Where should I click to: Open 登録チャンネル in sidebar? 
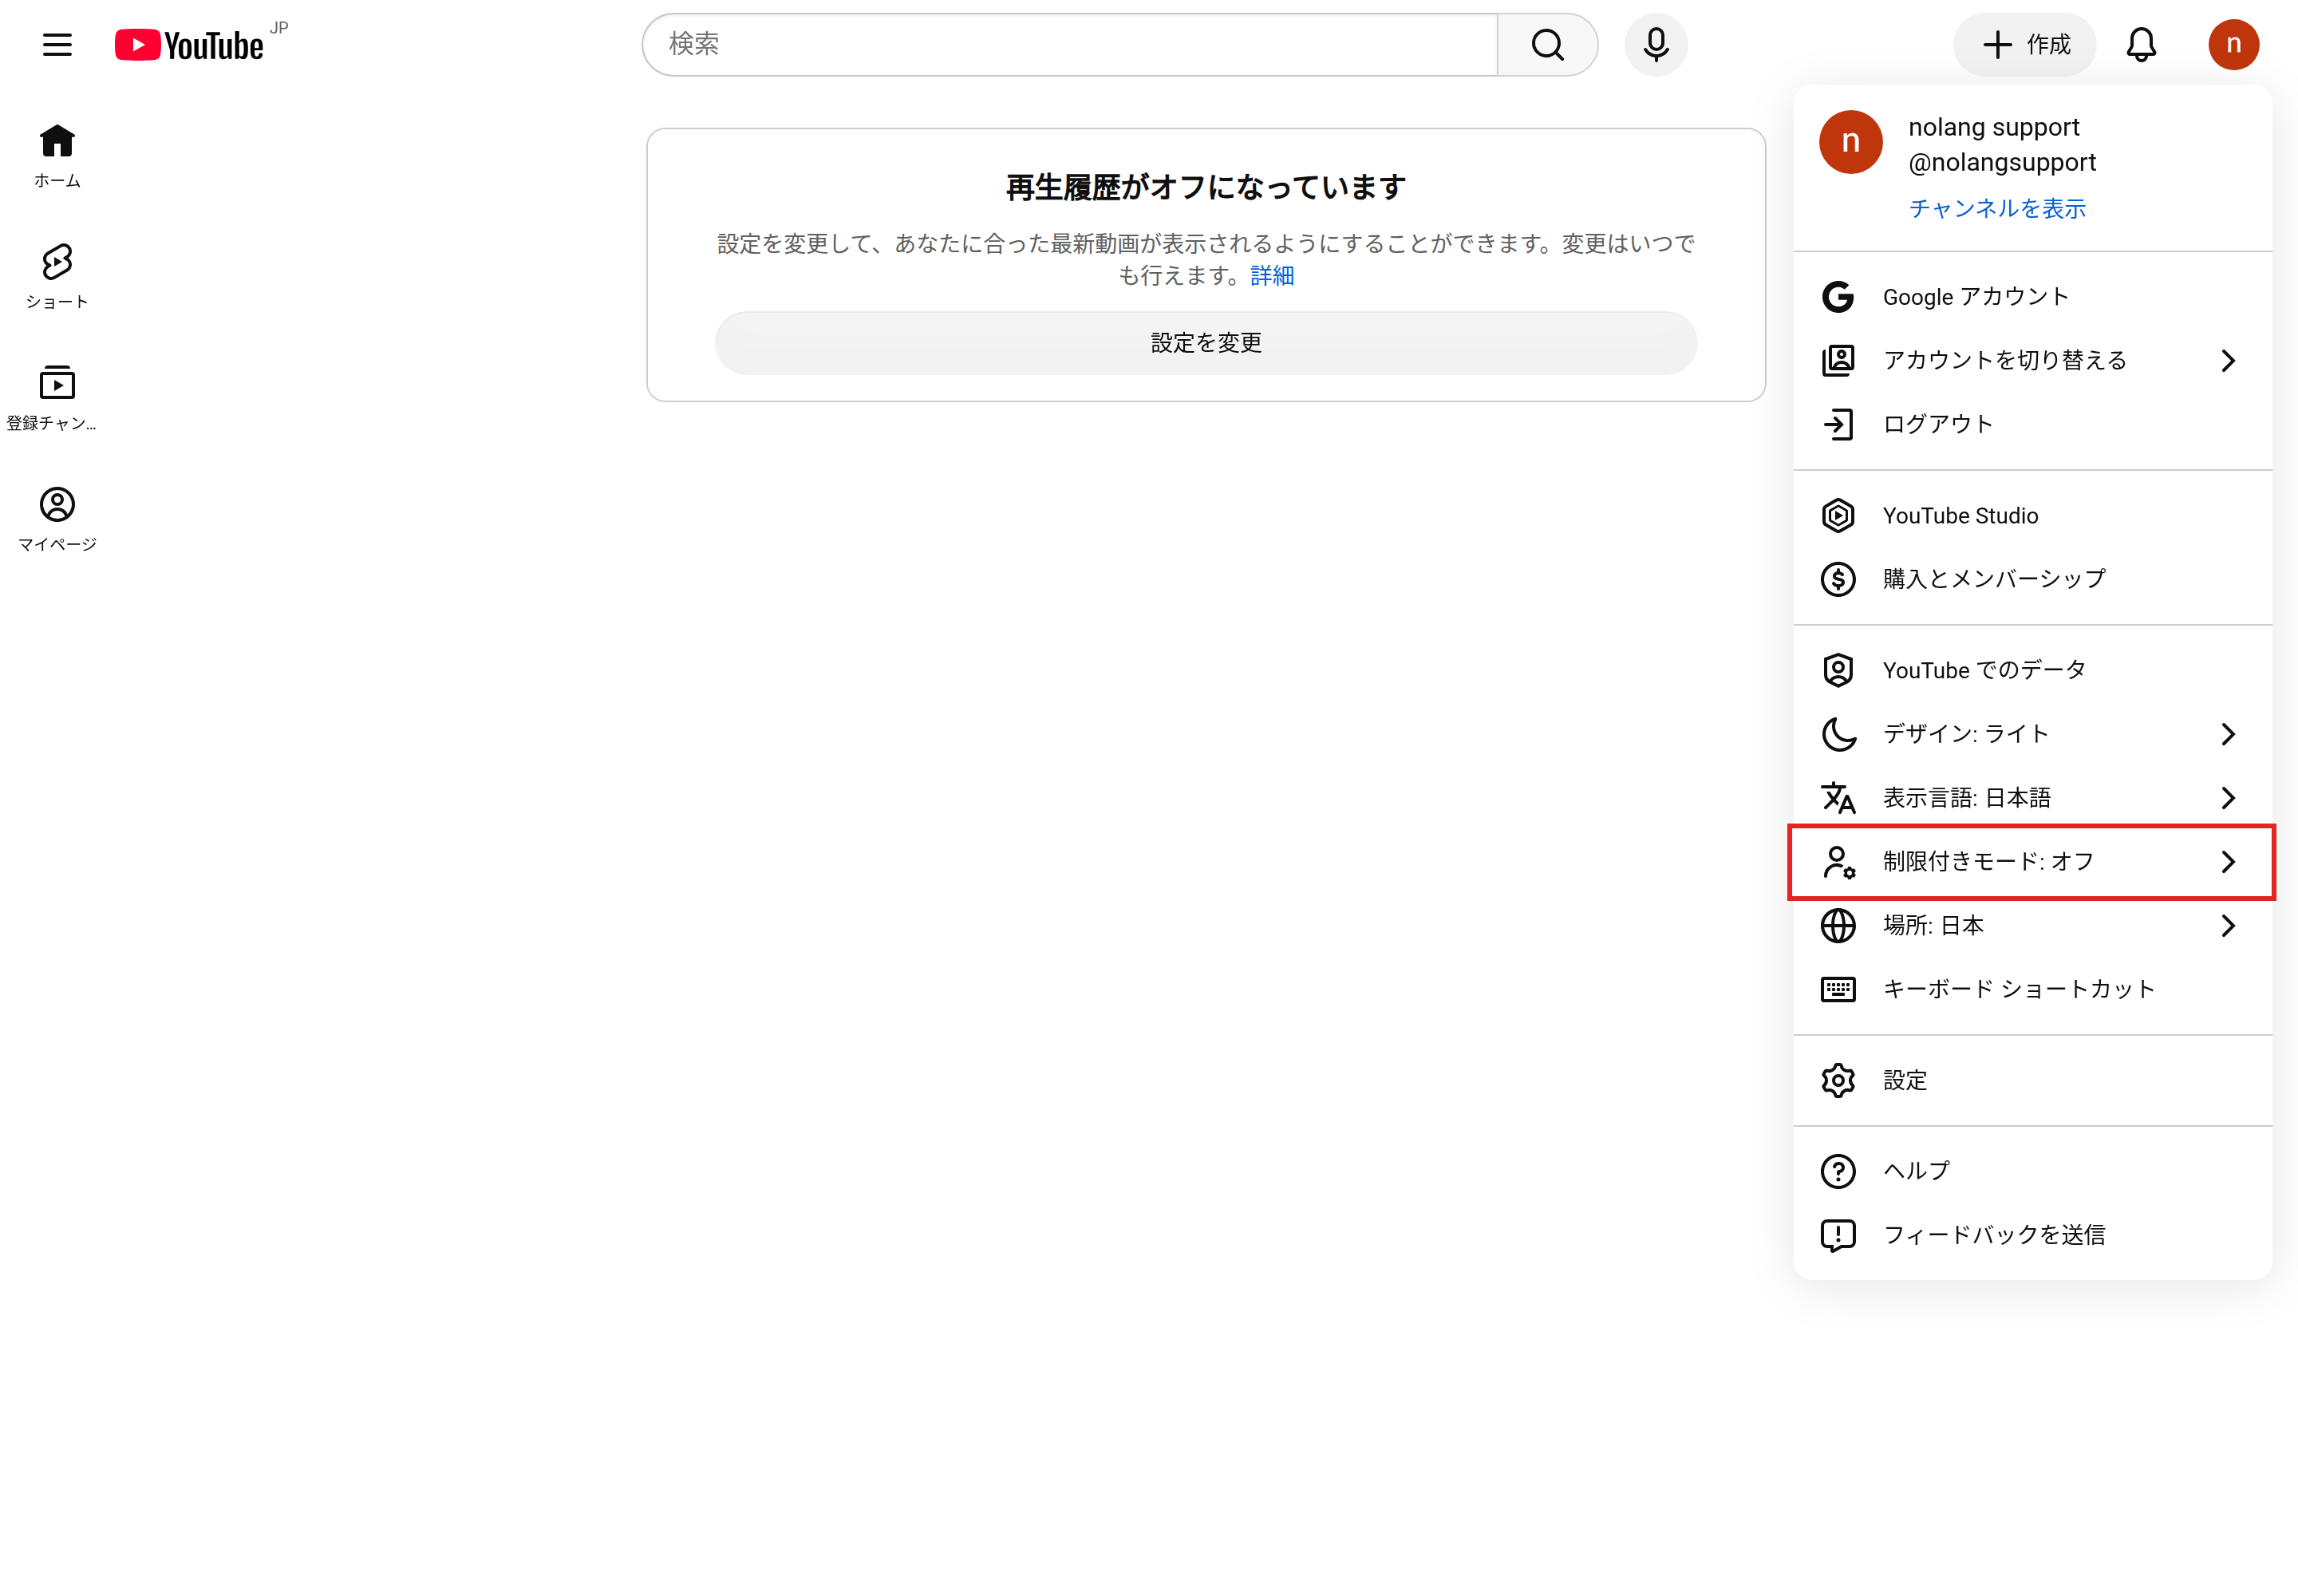pyautogui.click(x=52, y=398)
